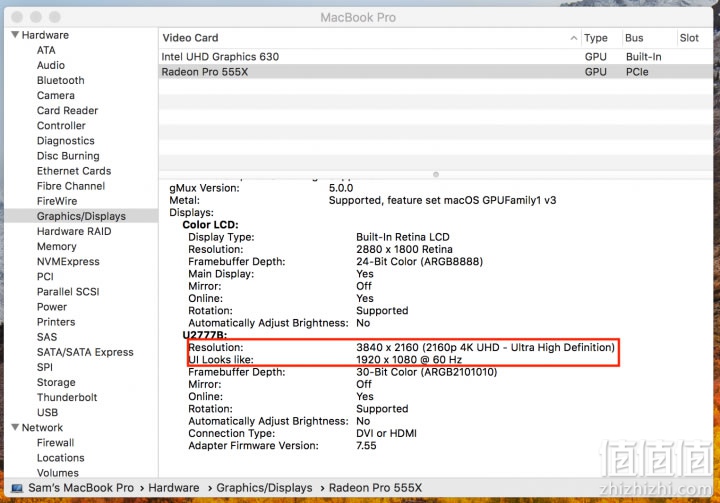Open the Audio hardware entry

[51, 65]
